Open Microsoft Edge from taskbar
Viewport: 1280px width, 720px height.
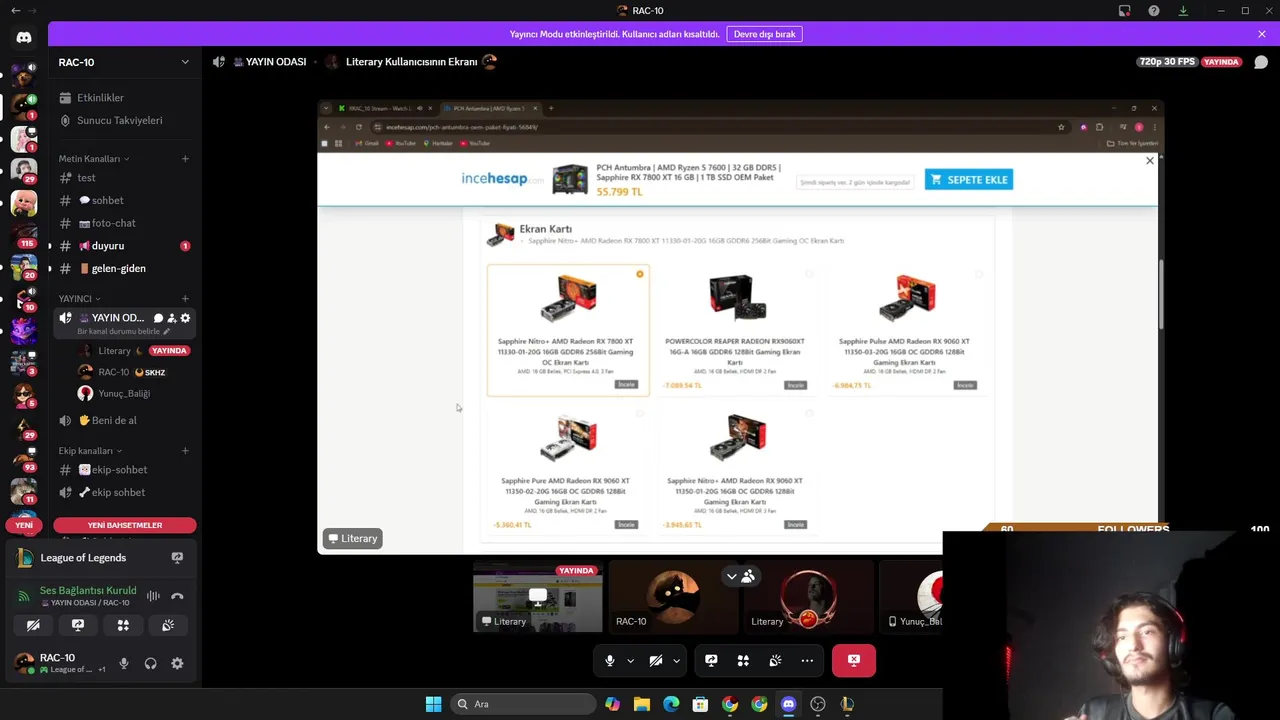pyautogui.click(x=671, y=704)
